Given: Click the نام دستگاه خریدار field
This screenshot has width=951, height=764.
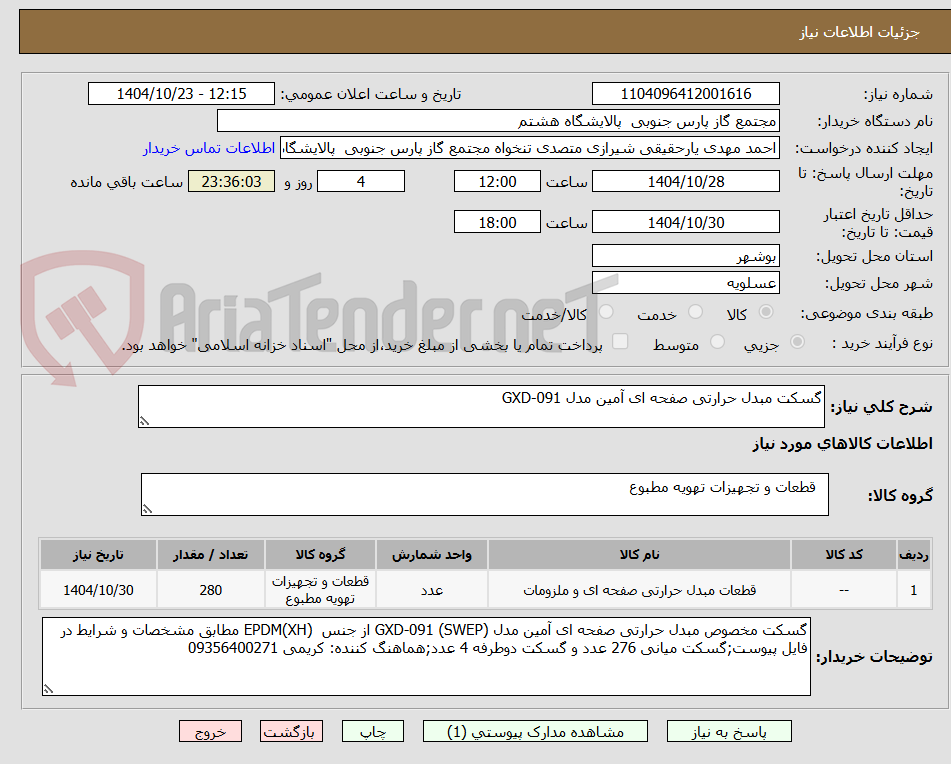Looking at the screenshot, I should (x=498, y=121).
